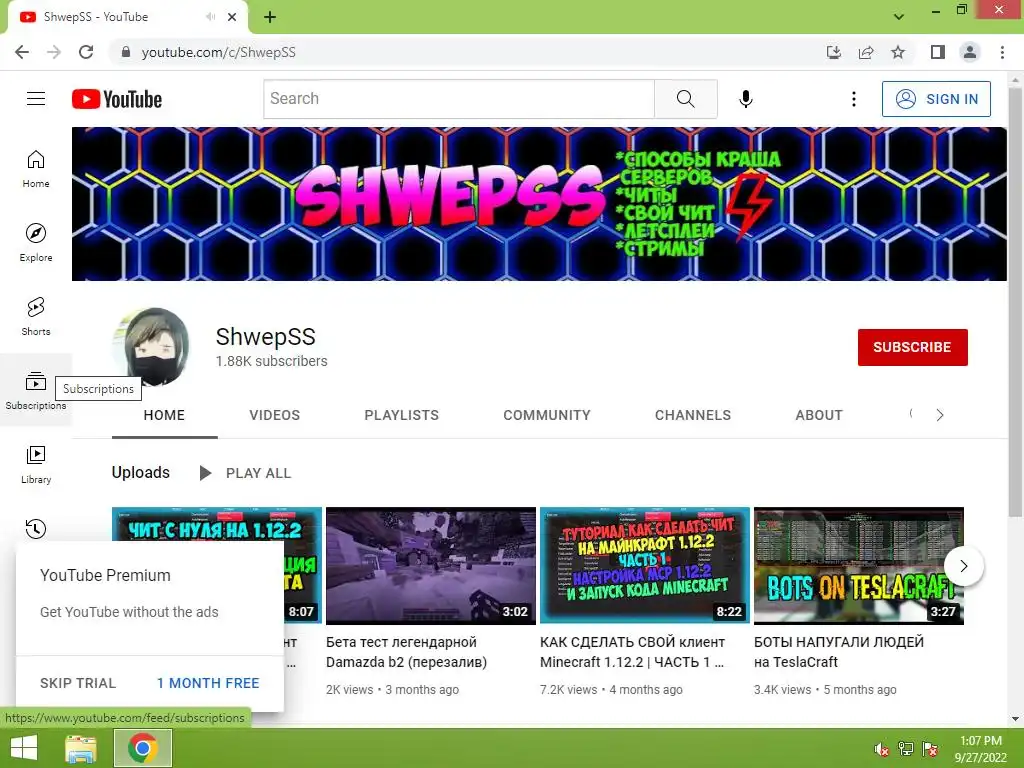Click the page vertical scrollbar
The height and width of the screenshot is (768, 1024).
[1015, 301]
